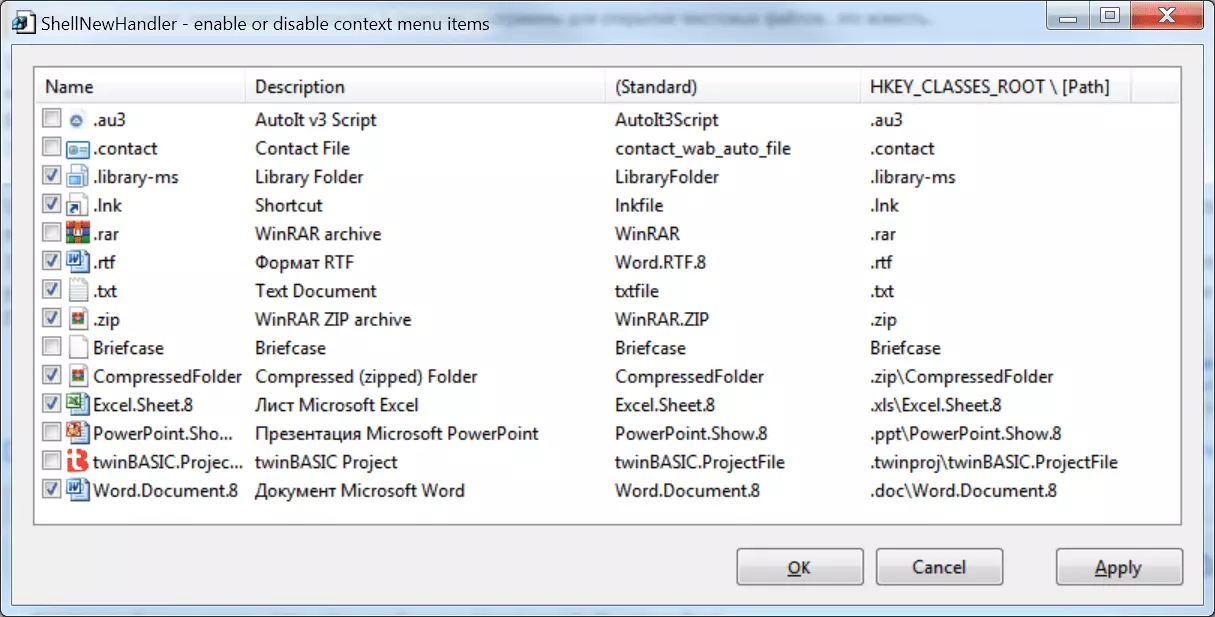Click 'Лист Microsoft Excel' description
This screenshot has width=1215, height=617.
point(337,405)
